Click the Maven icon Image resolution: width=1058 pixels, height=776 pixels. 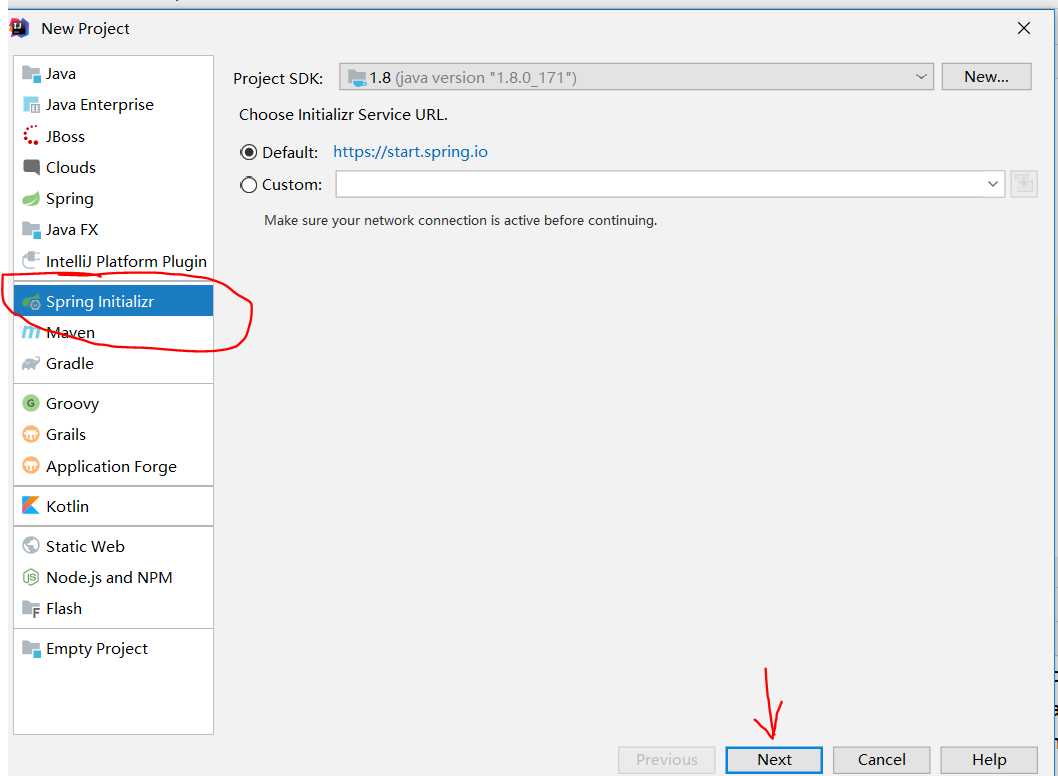coord(31,332)
